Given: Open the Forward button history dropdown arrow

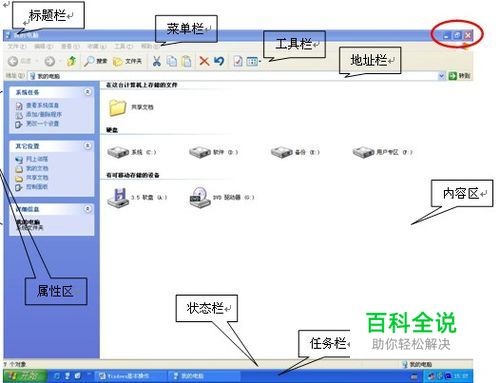Looking at the screenshot, I should [60, 61].
